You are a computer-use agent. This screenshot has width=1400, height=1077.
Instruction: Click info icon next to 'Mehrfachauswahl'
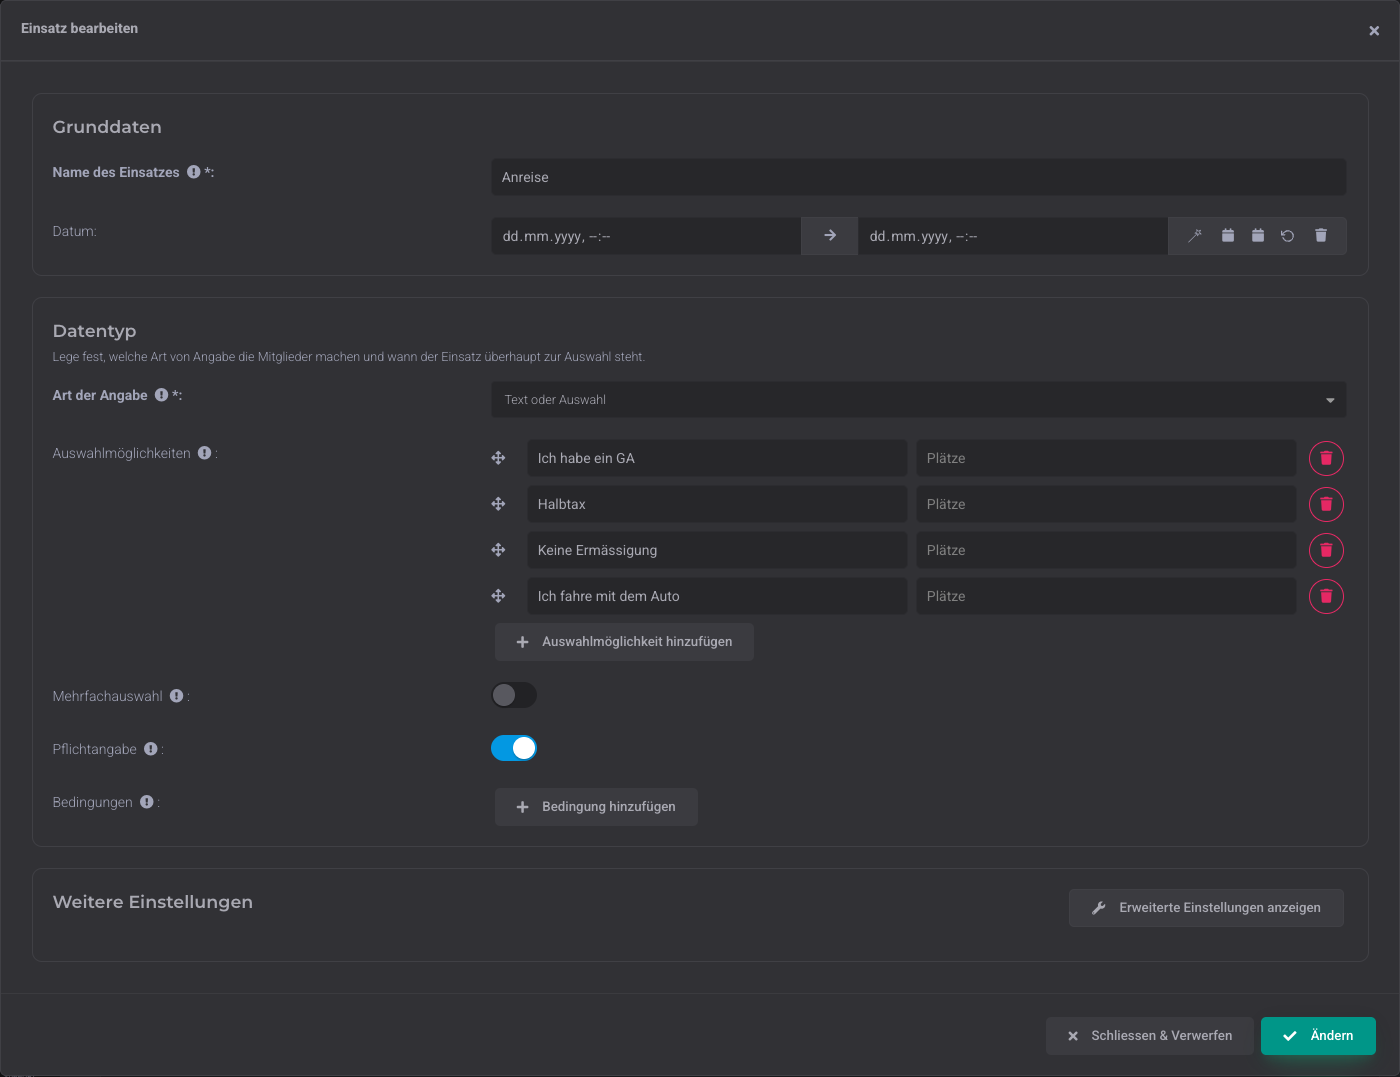(176, 696)
